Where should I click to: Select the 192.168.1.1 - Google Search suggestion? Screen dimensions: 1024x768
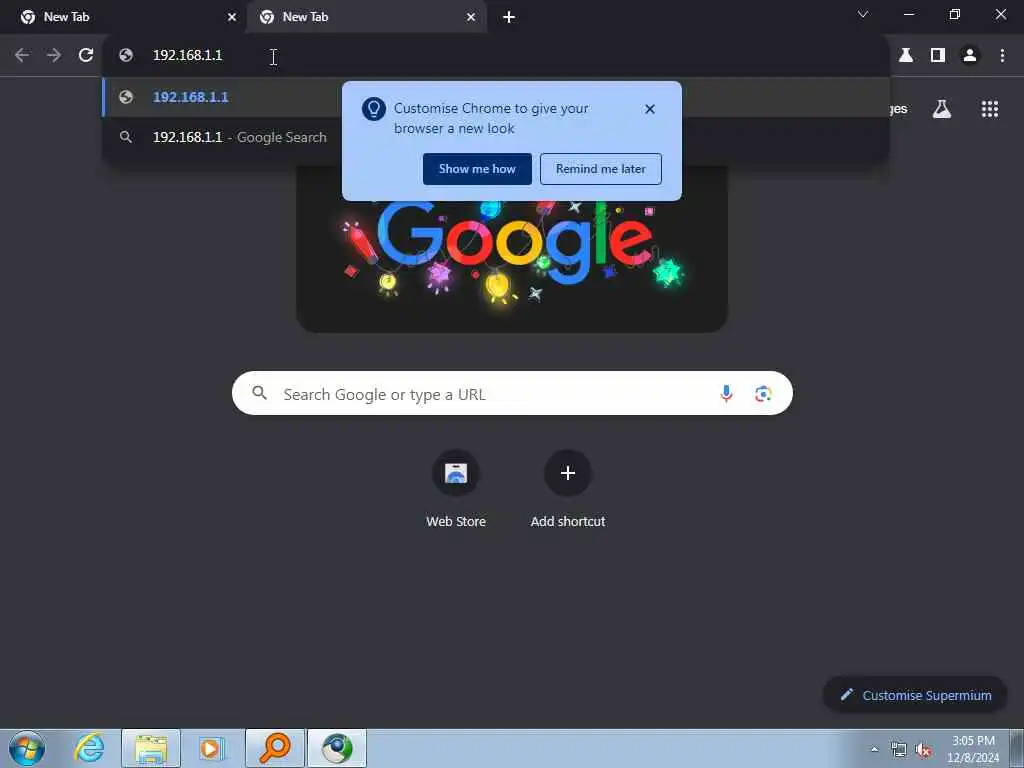pos(222,137)
